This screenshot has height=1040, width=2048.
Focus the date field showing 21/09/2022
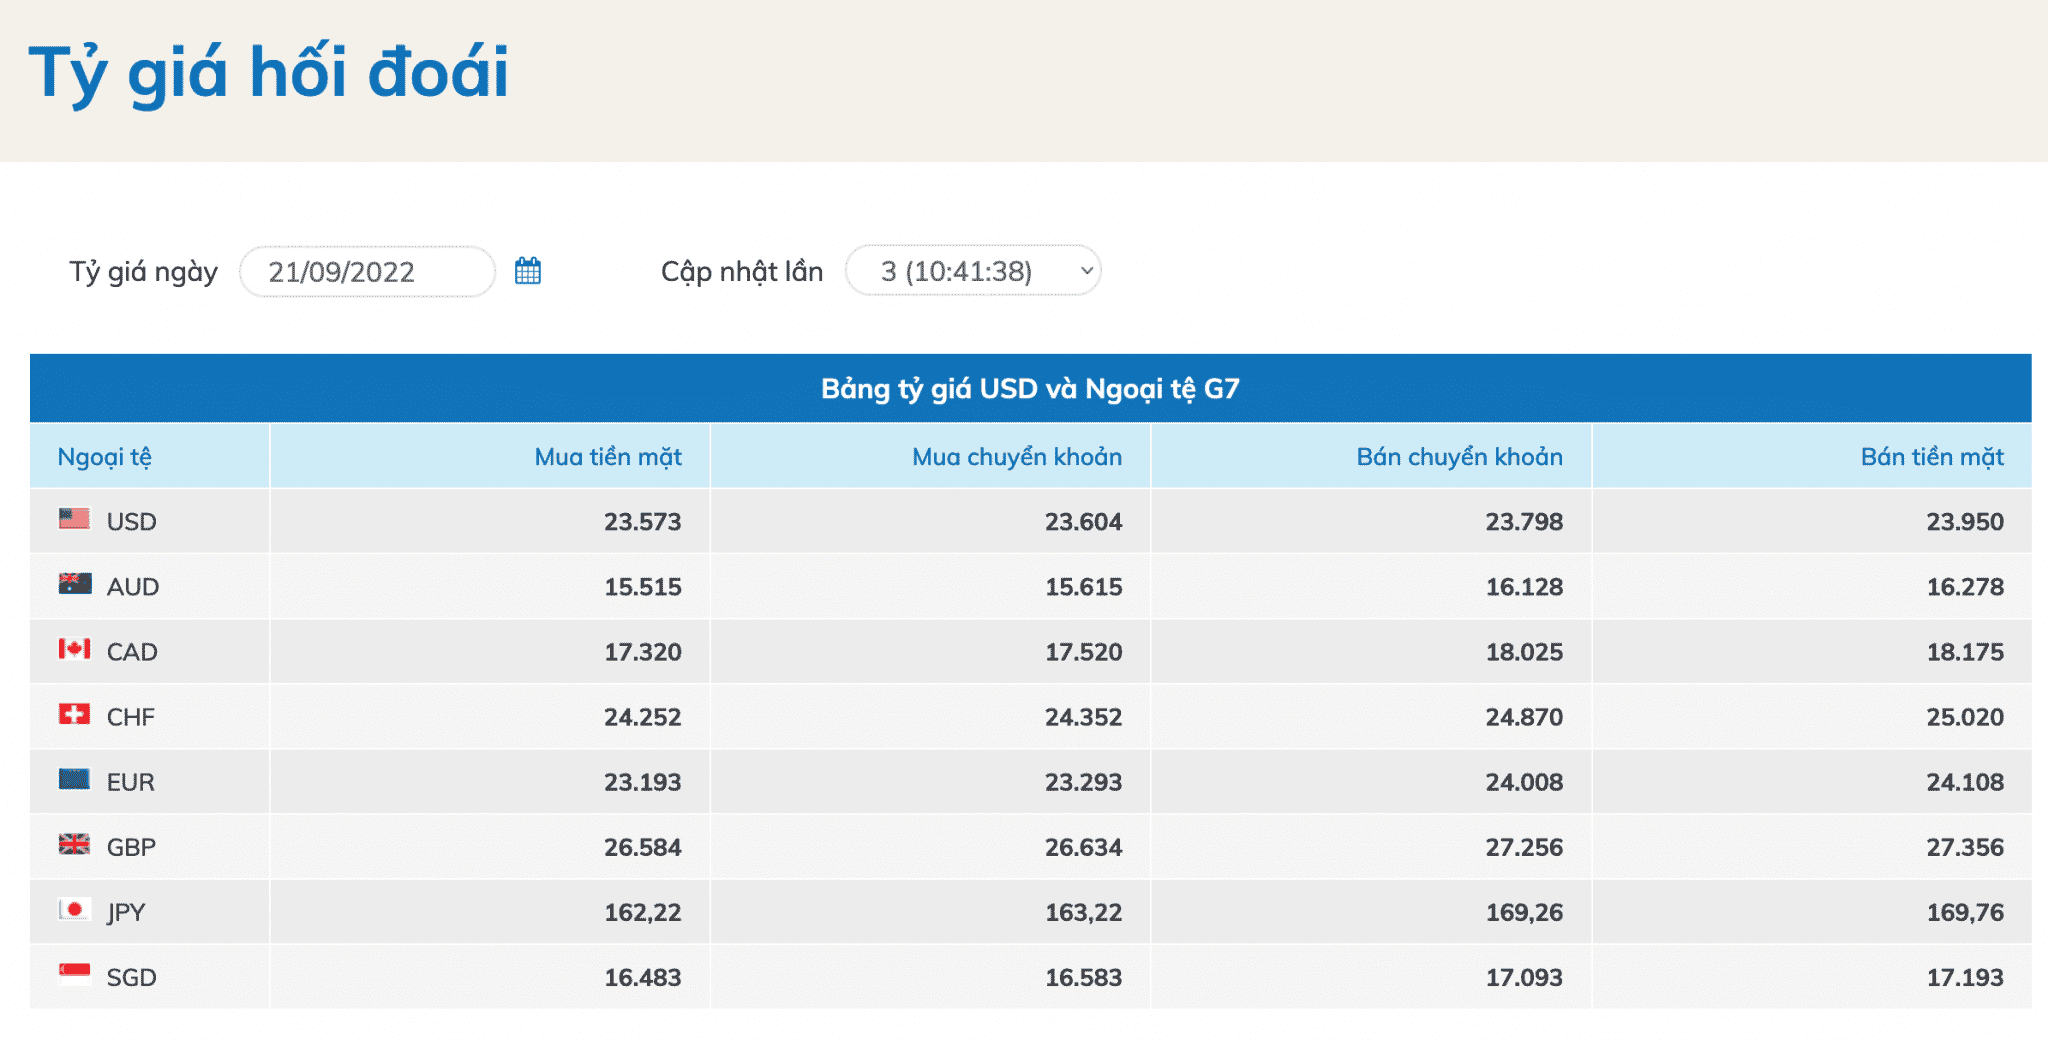366,272
